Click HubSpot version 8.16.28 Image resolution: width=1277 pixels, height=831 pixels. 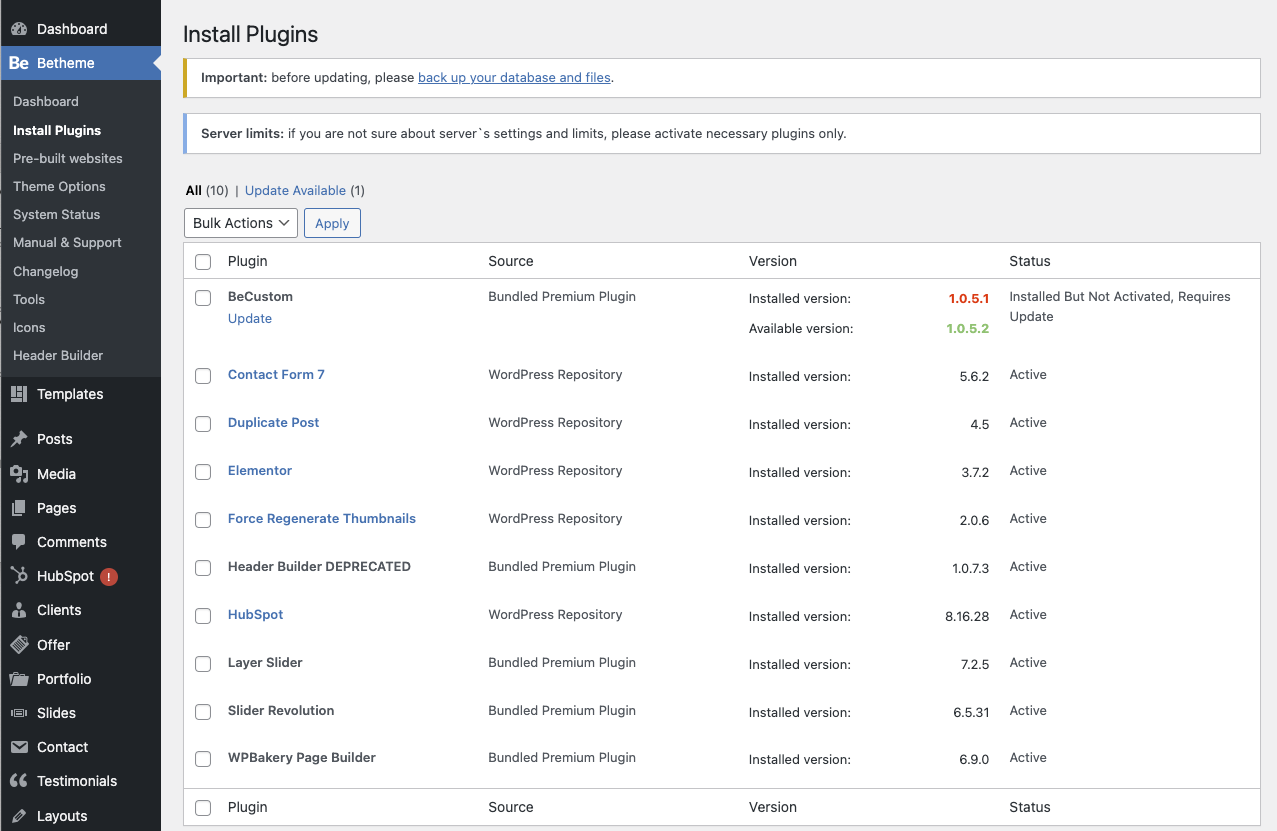coord(967,616)
